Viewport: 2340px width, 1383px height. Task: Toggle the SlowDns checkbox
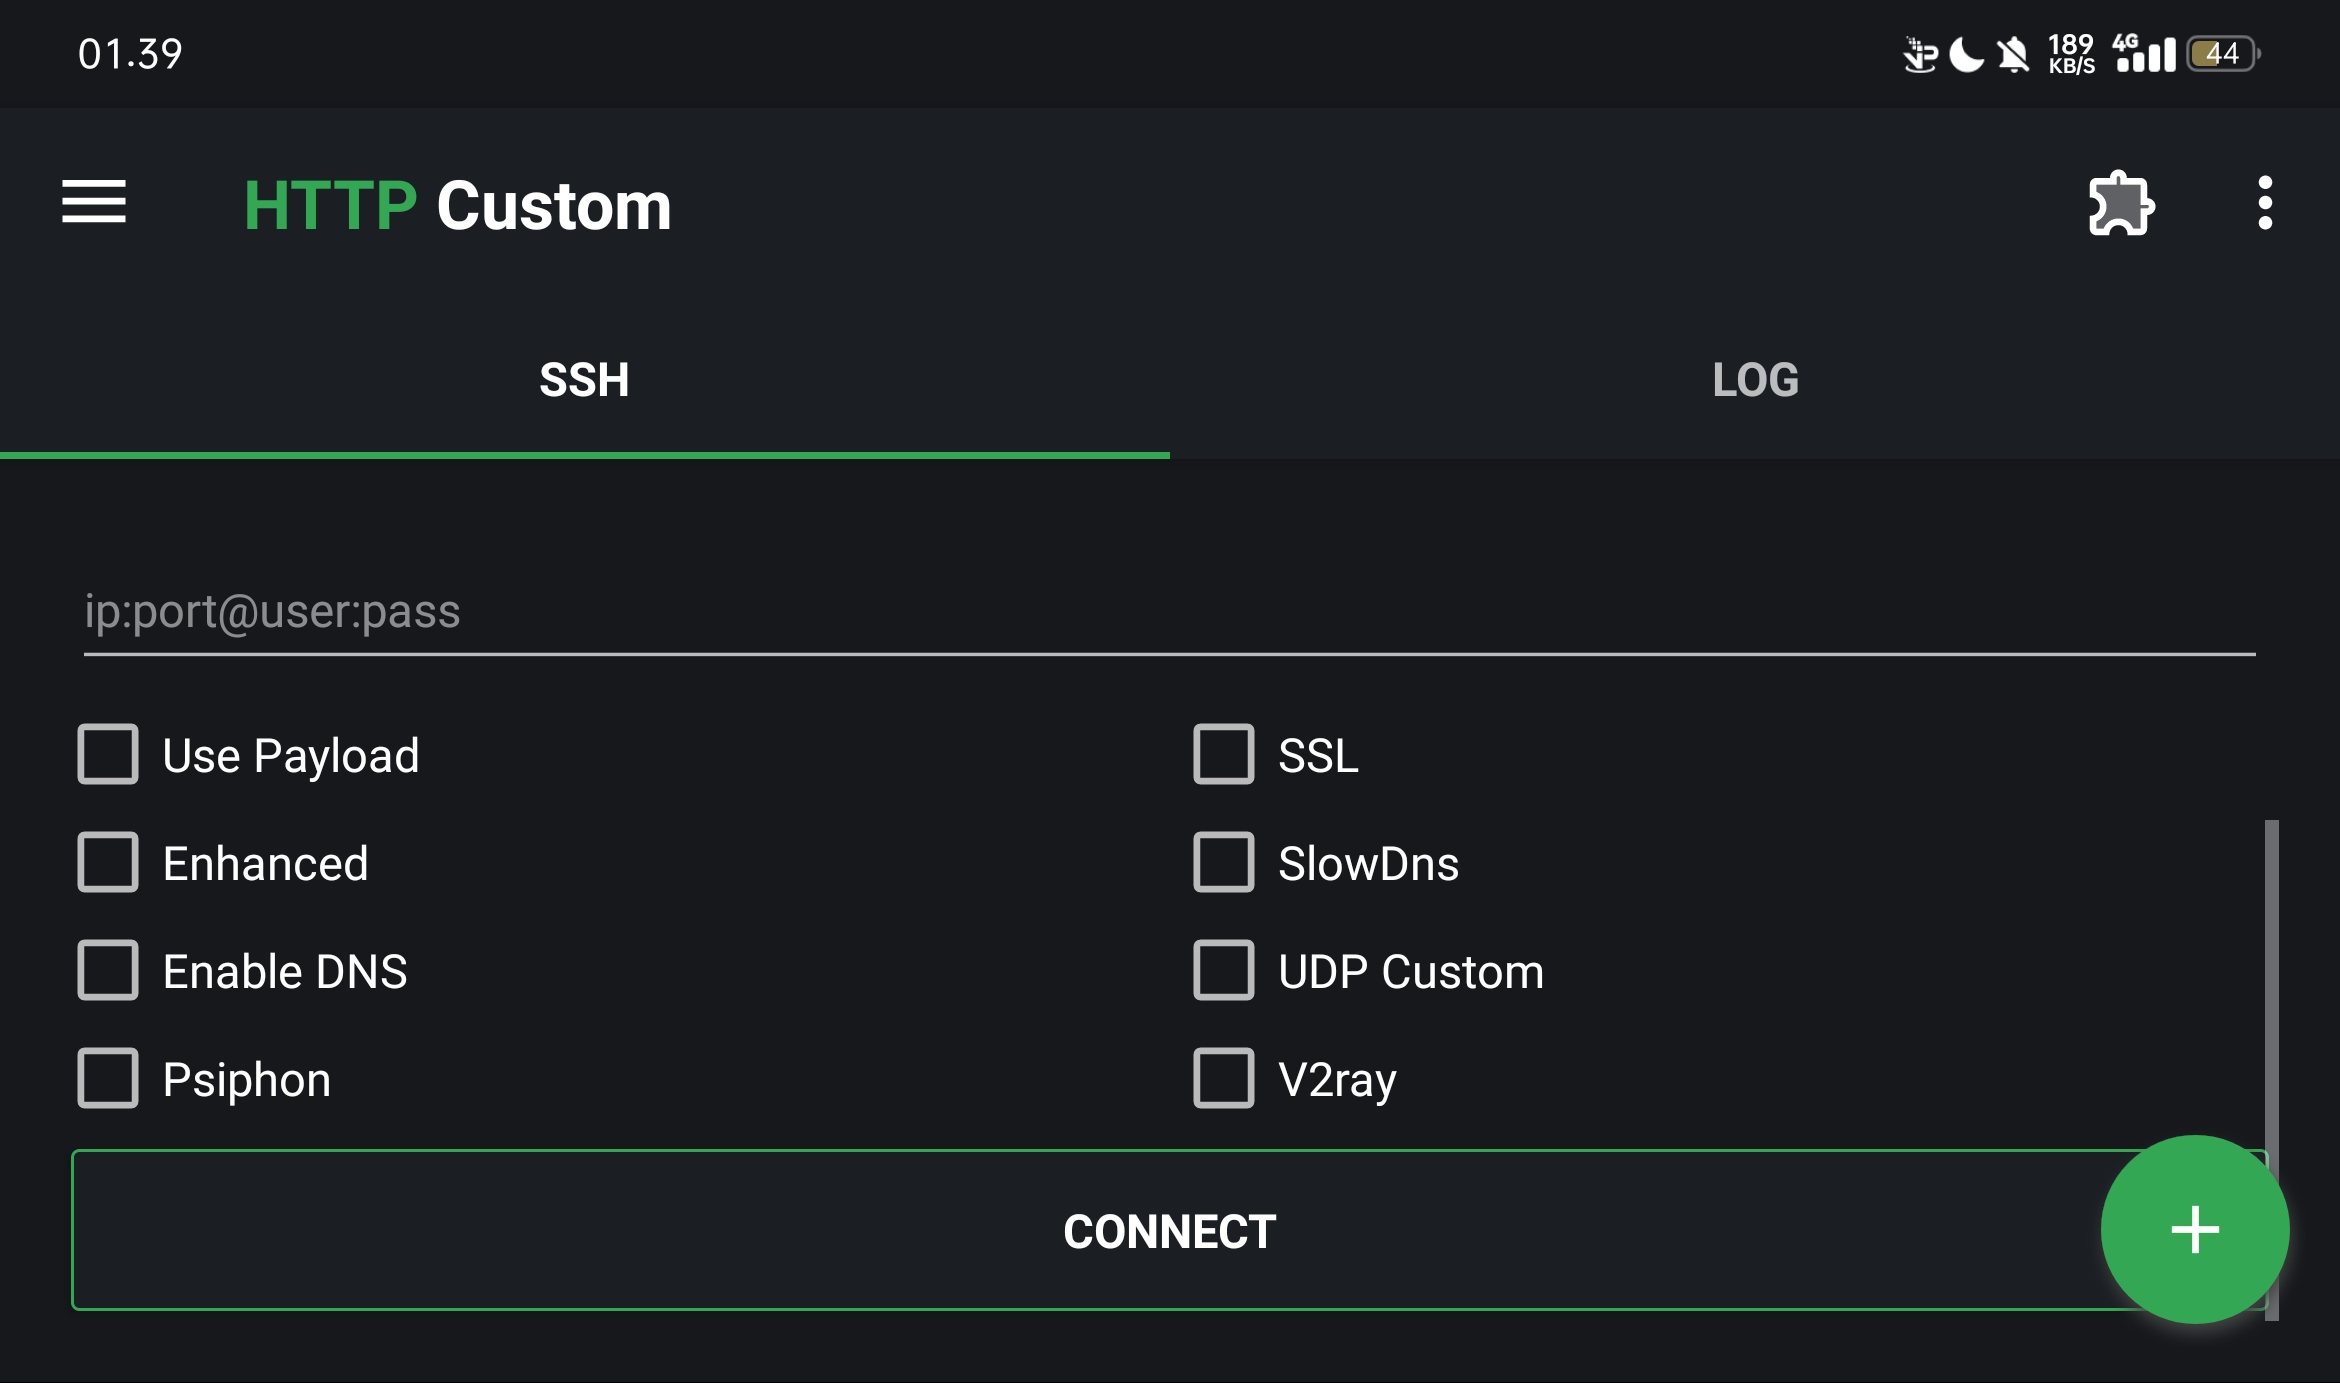coord(1224,862)
